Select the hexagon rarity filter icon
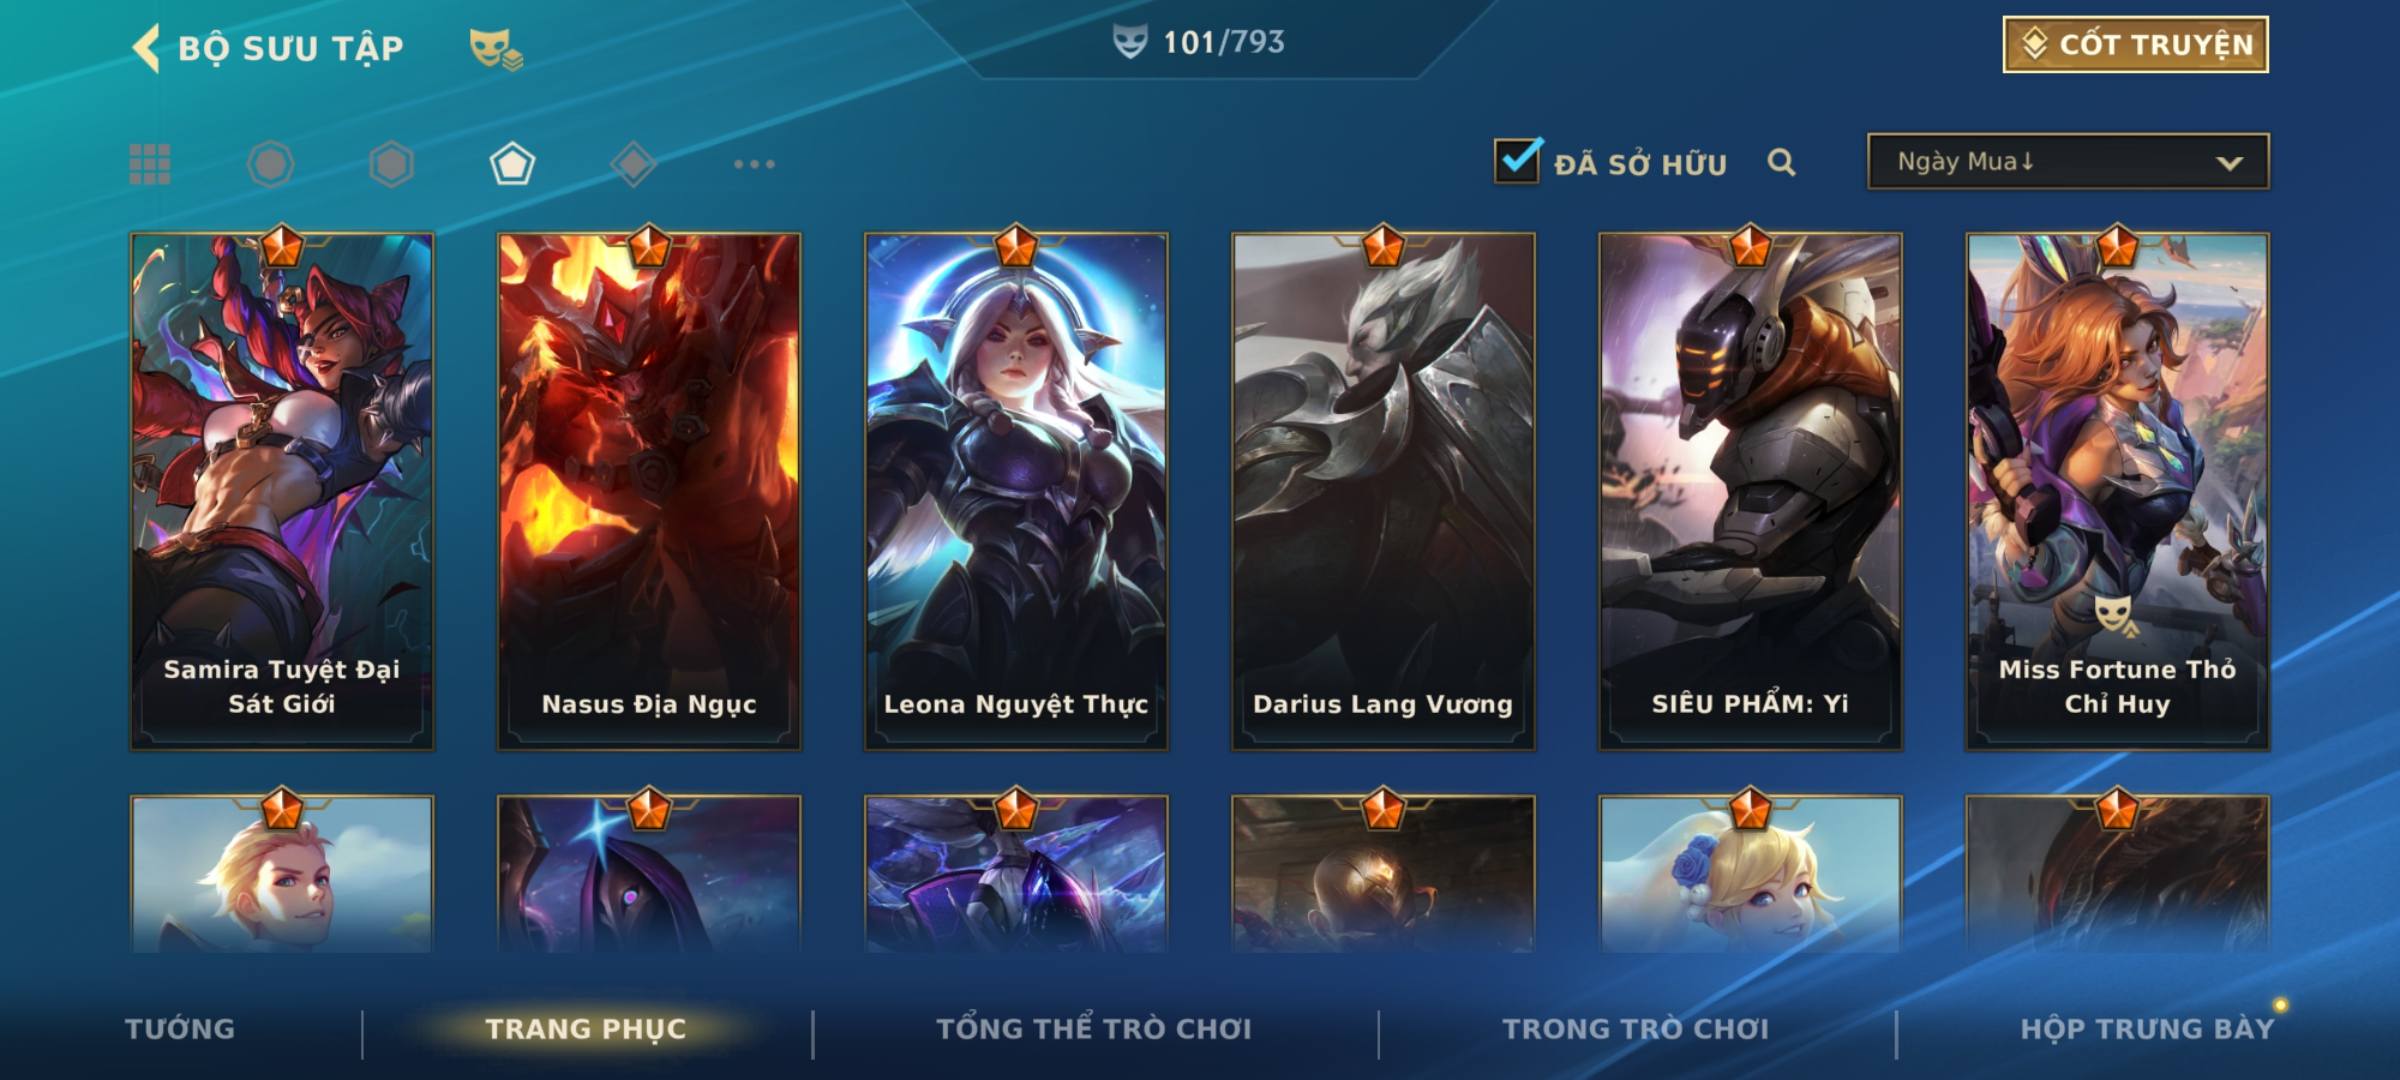Viewport: 2400px width, 1080px height. coord(391,164)
